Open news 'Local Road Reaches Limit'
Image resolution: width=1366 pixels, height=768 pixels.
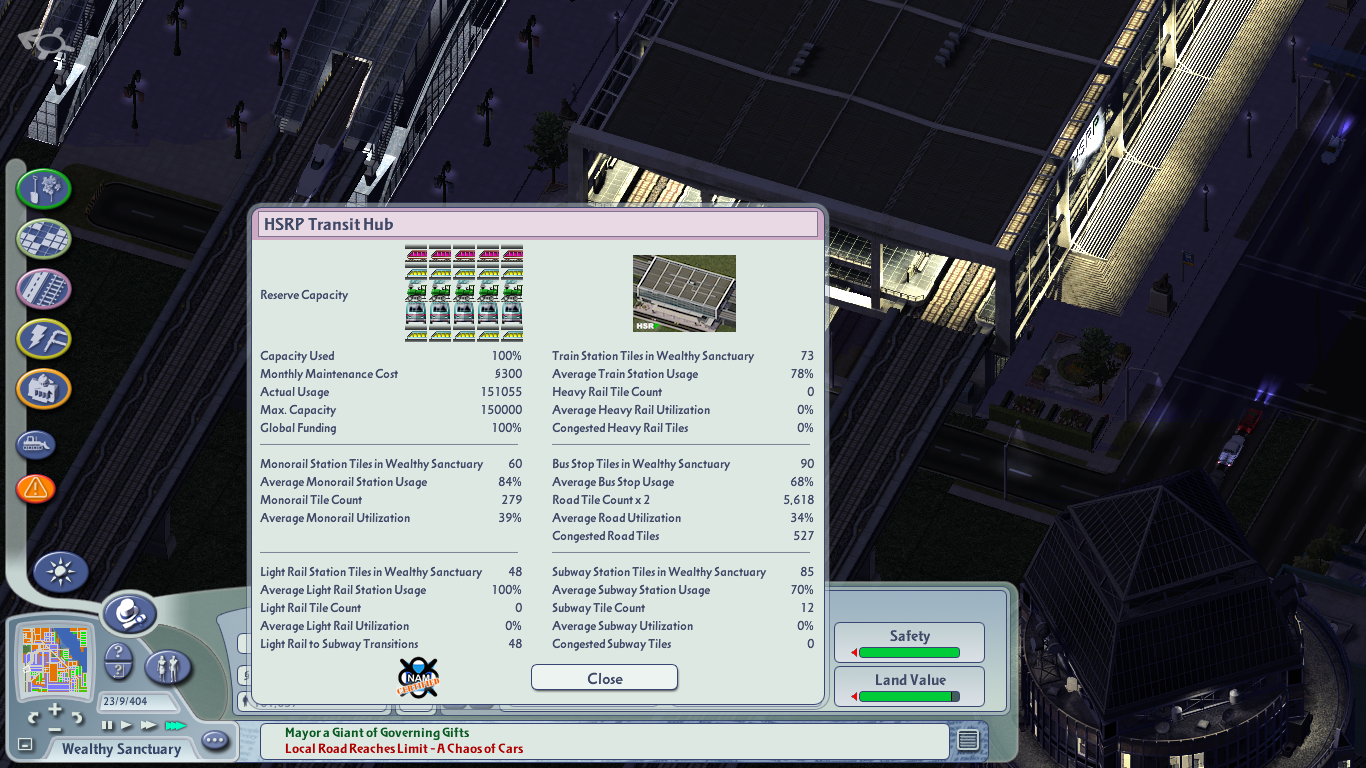[x=404, y=748]
